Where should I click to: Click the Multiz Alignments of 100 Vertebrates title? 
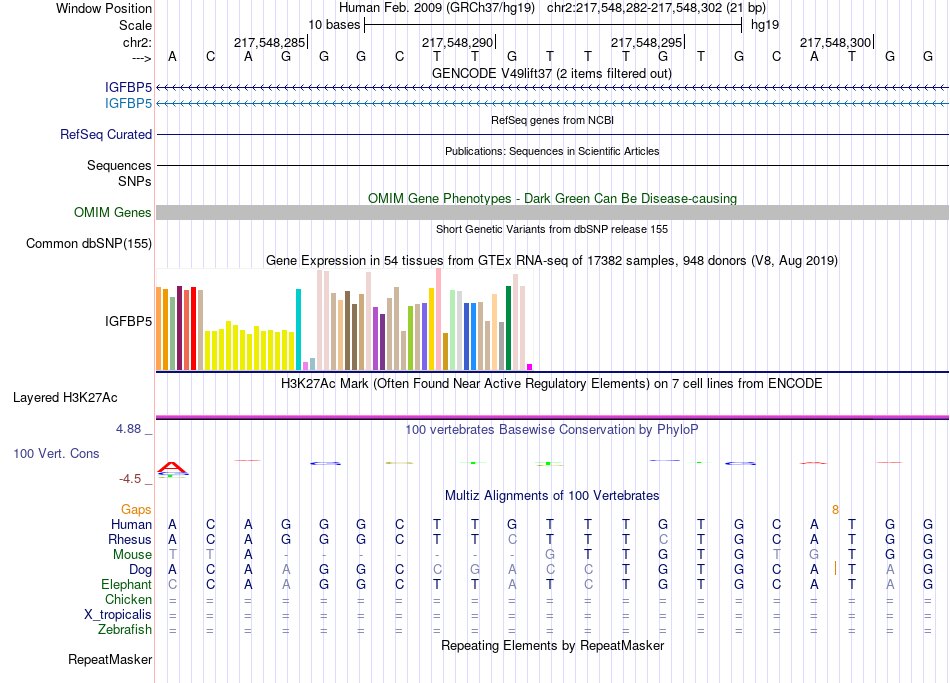552,495
